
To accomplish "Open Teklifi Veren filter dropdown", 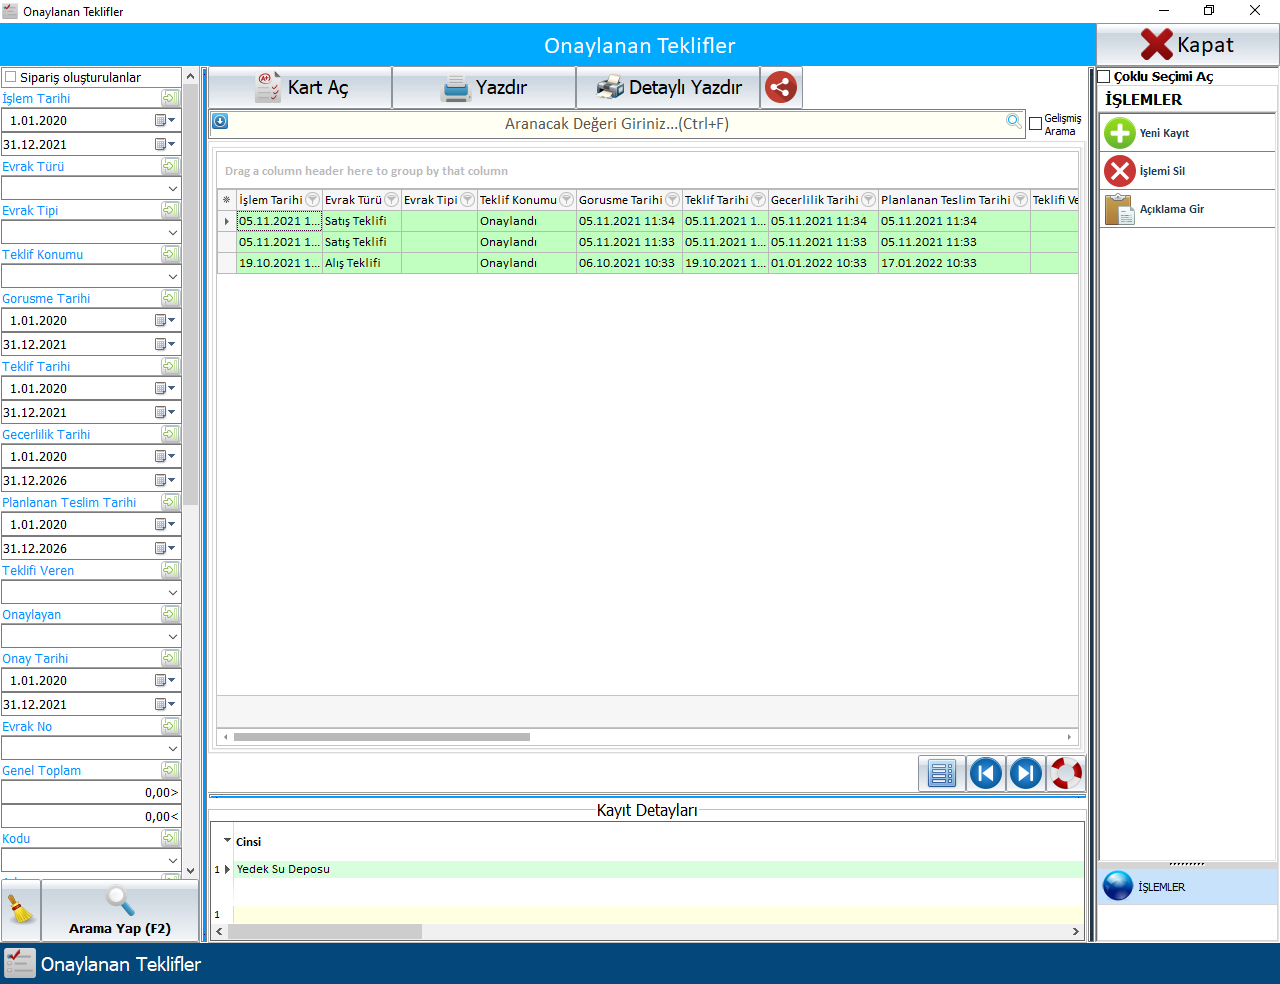I will tap(172, 592).
